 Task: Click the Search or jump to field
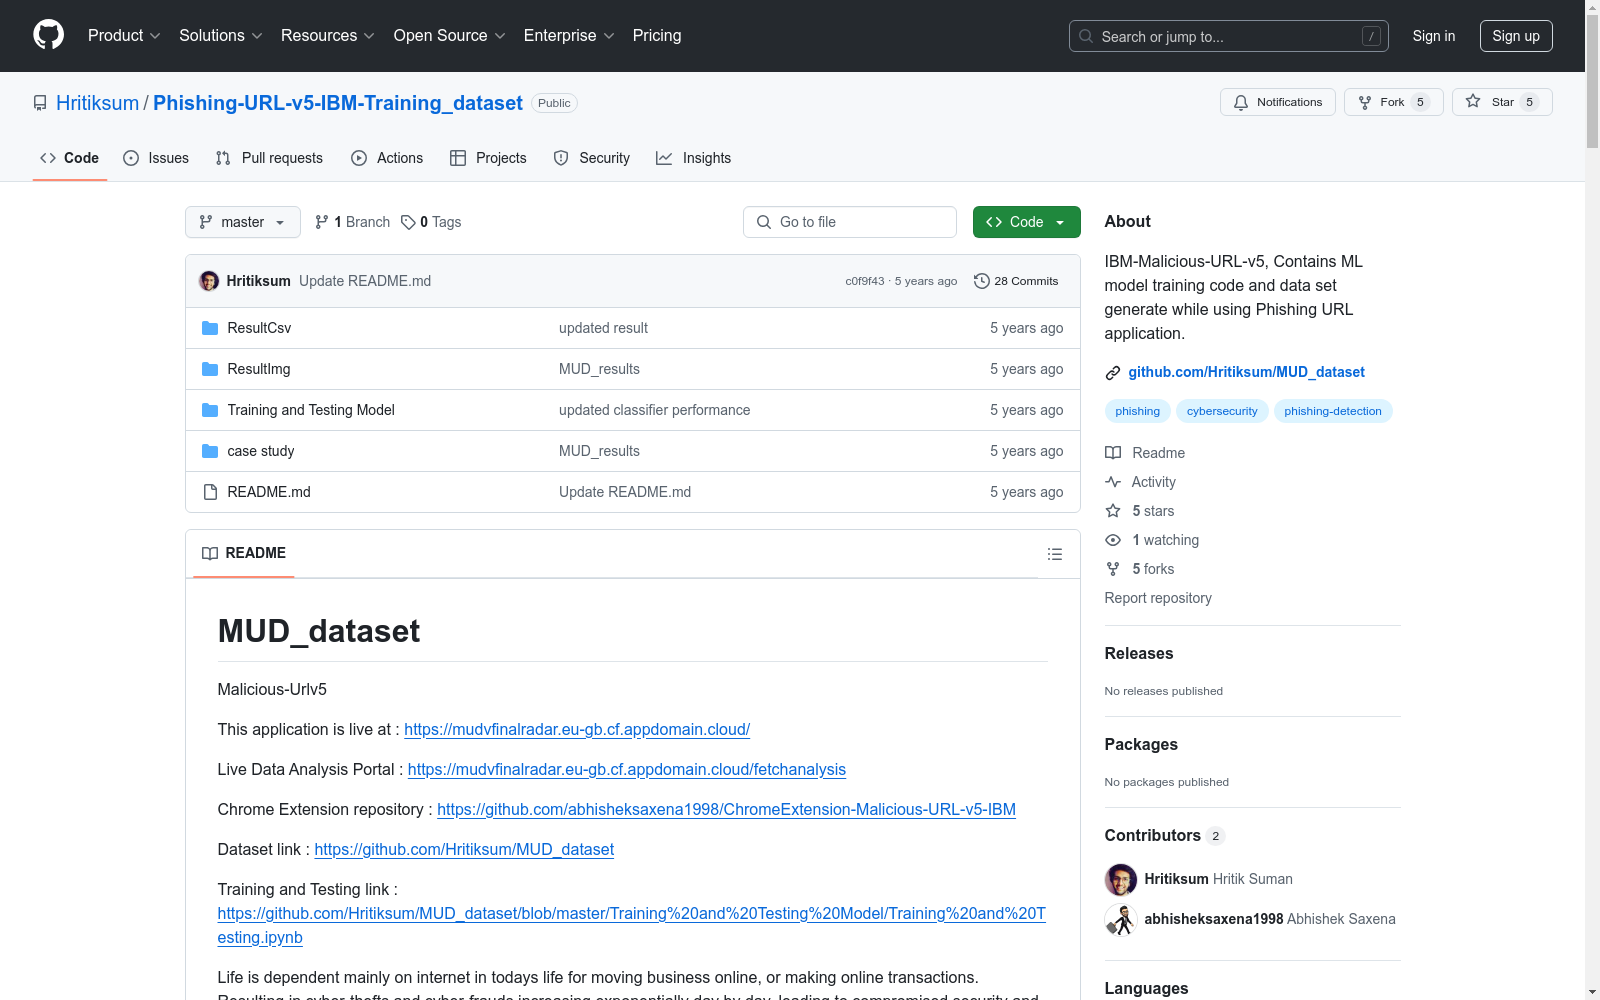(1229, 36)
